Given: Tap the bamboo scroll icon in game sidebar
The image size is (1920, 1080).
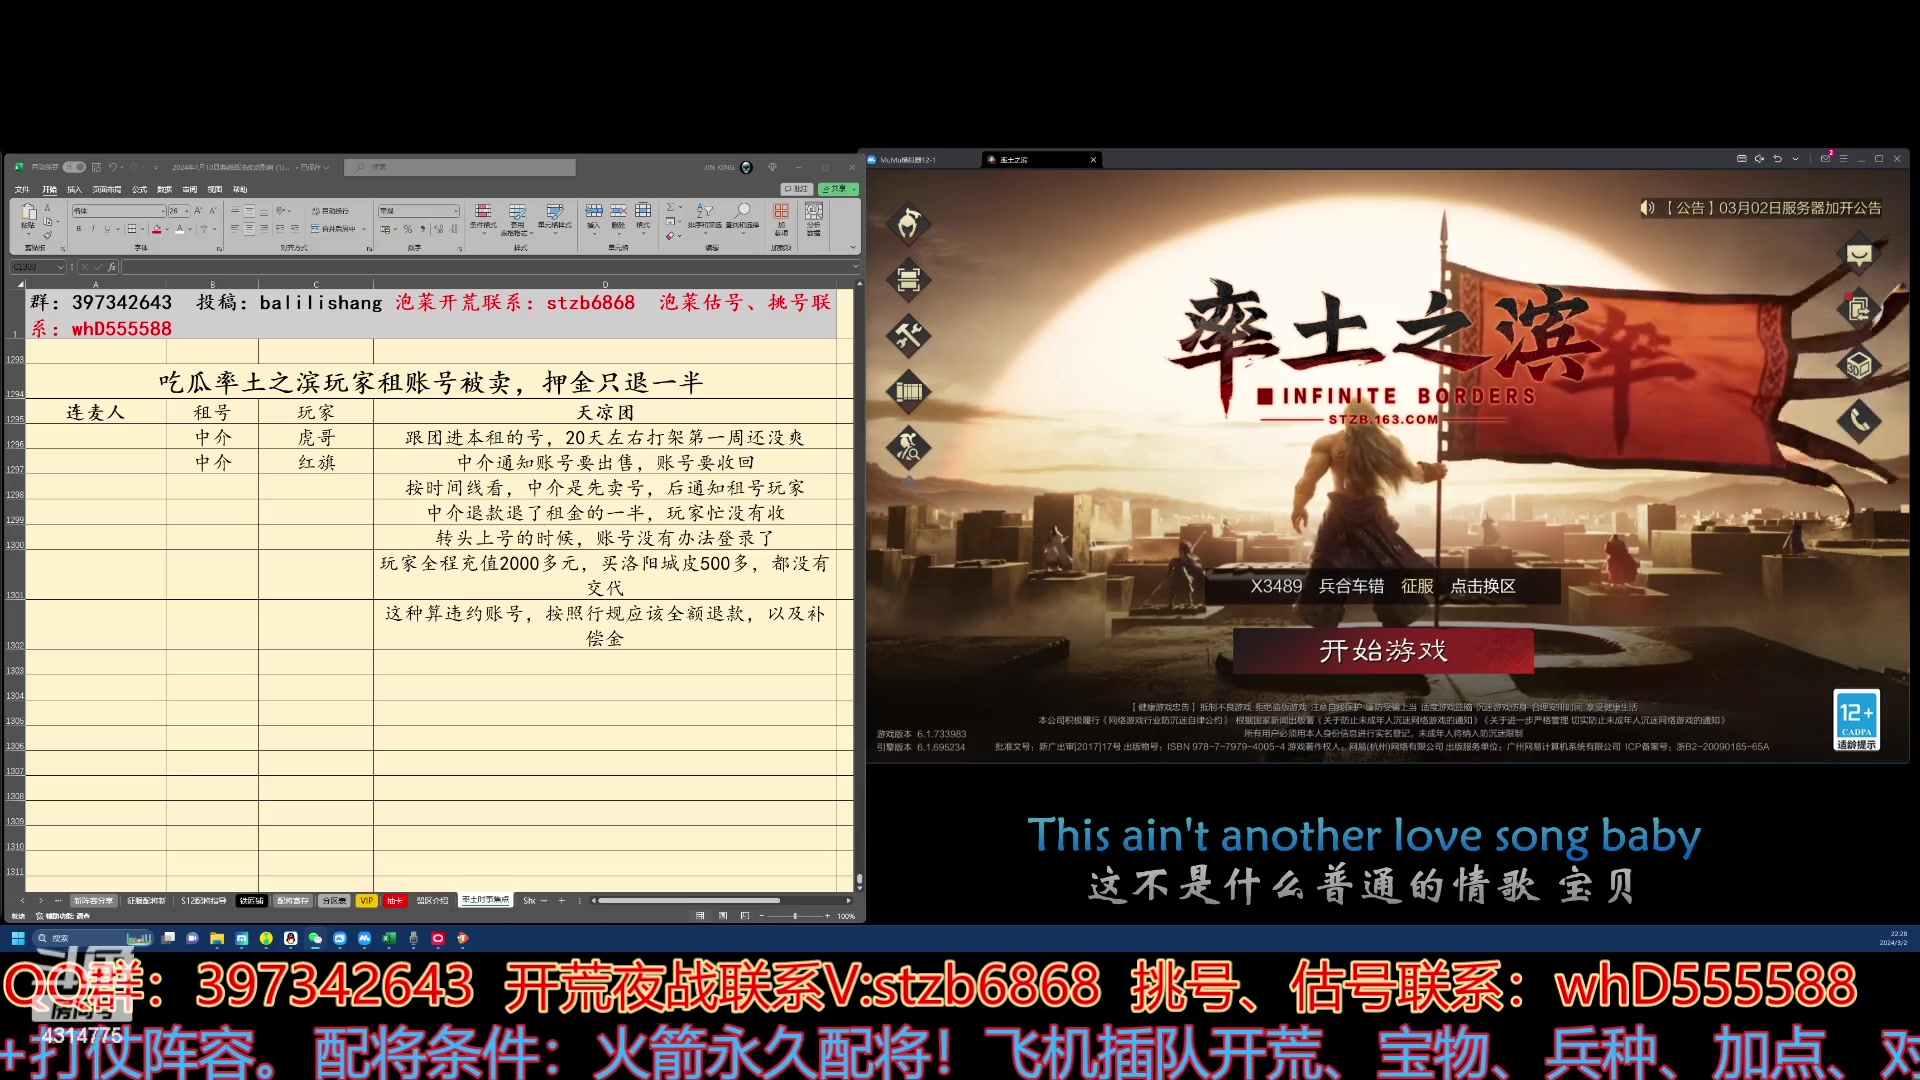Looking at the screenshot, I should coord(908,391).
